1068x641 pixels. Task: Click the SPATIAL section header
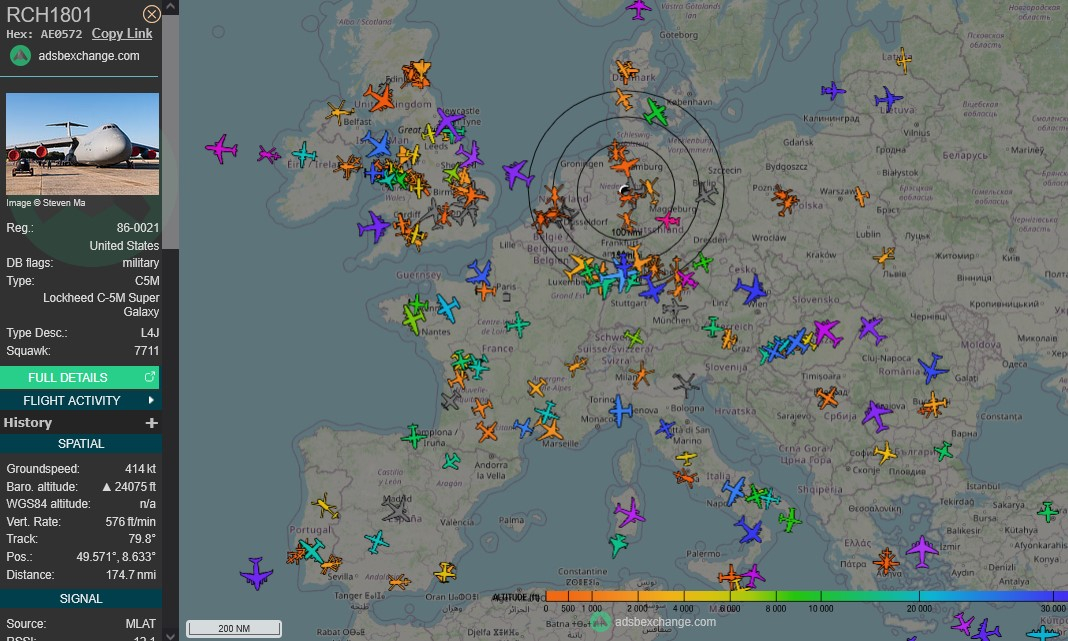click(x=80, y=443)
